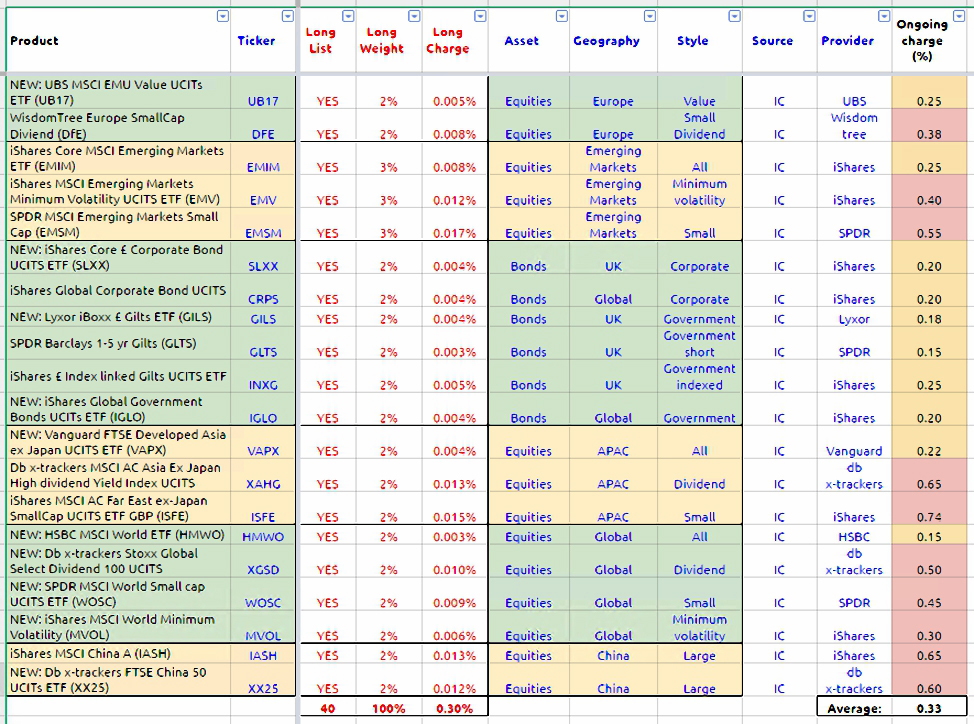Select the Ongoing charge (%) header cell
Viewport: 974px width, 724px height.
tap(929, 40)
